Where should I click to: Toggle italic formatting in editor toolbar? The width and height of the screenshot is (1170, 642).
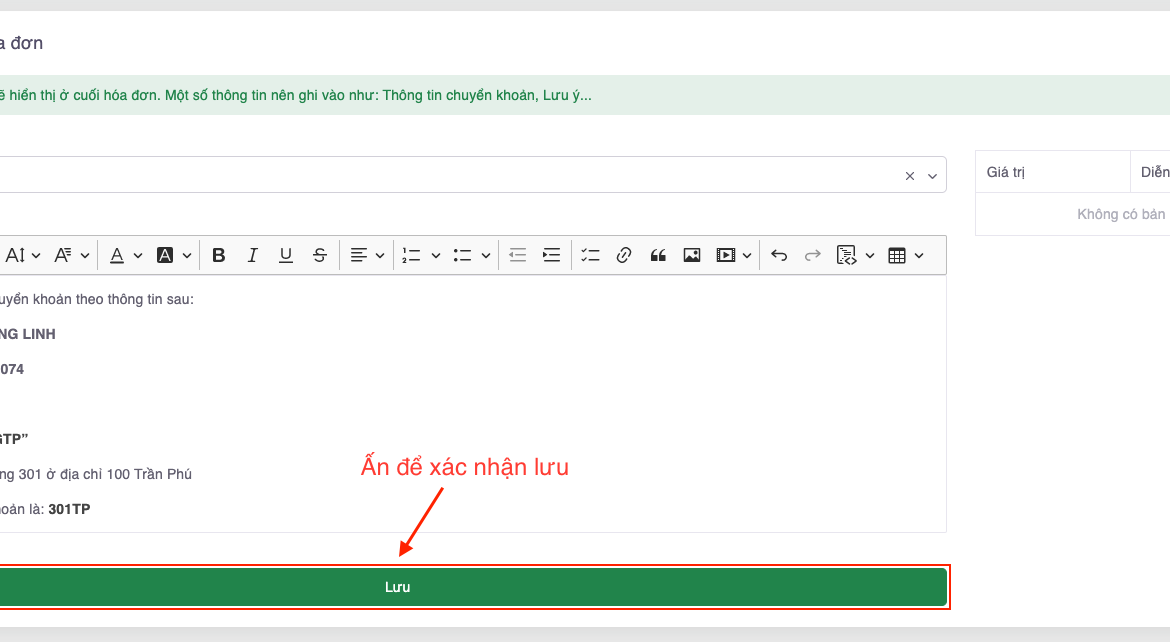coord(252,255)
